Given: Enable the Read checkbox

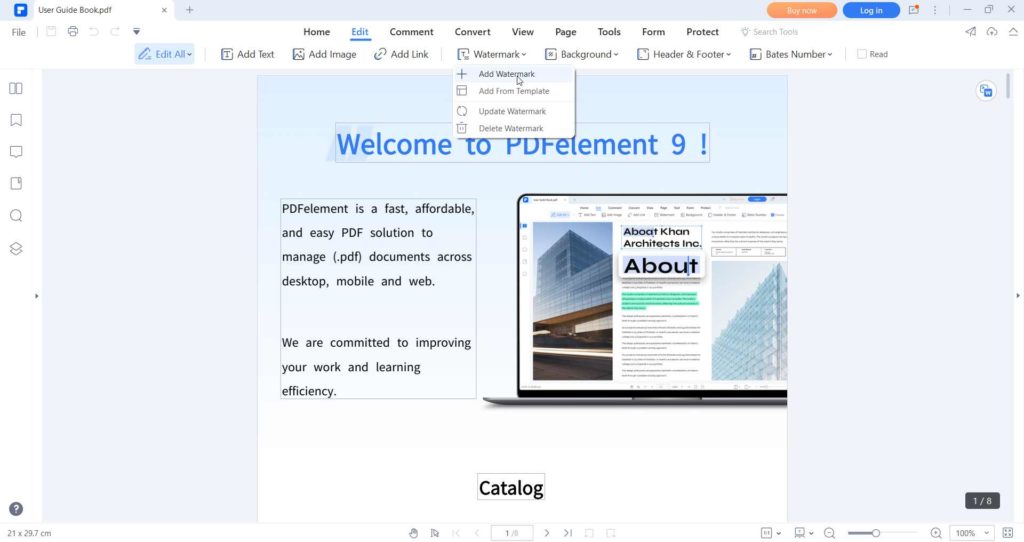Looking at the screenshot, I should 861,54.
